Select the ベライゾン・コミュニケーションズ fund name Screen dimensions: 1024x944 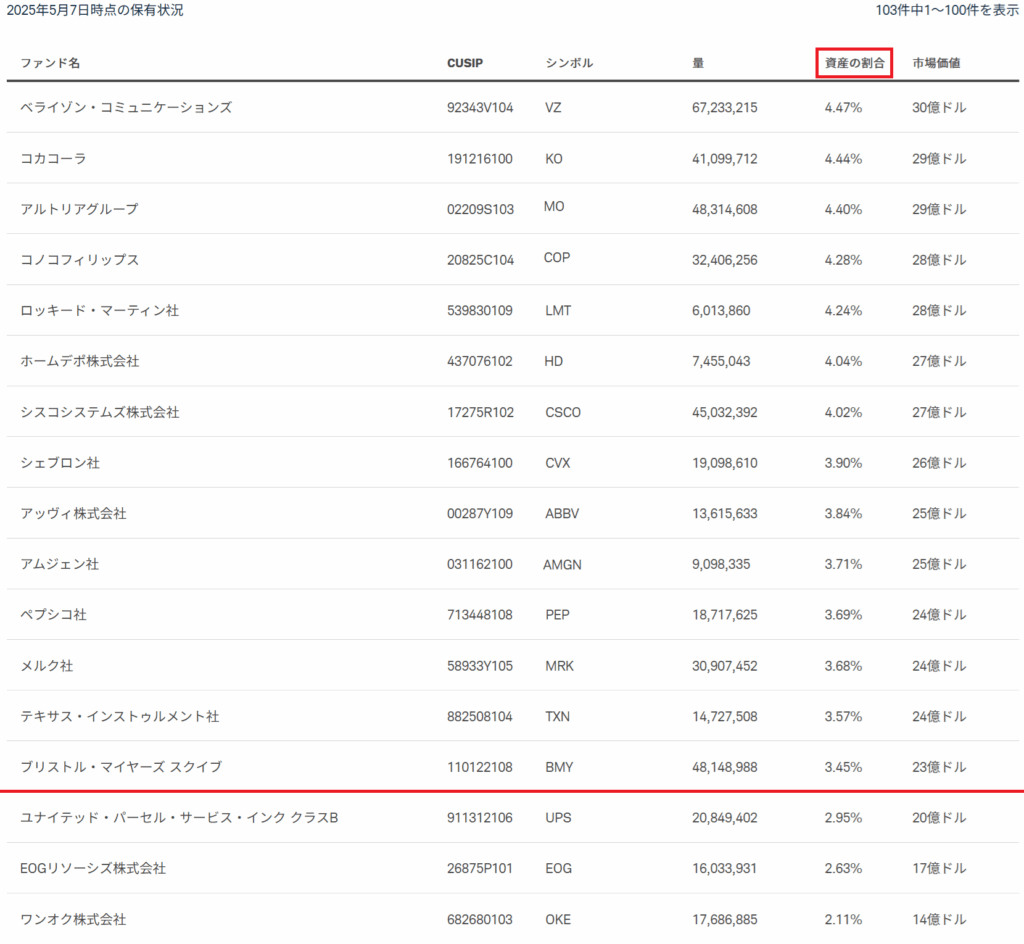[126, 108]
